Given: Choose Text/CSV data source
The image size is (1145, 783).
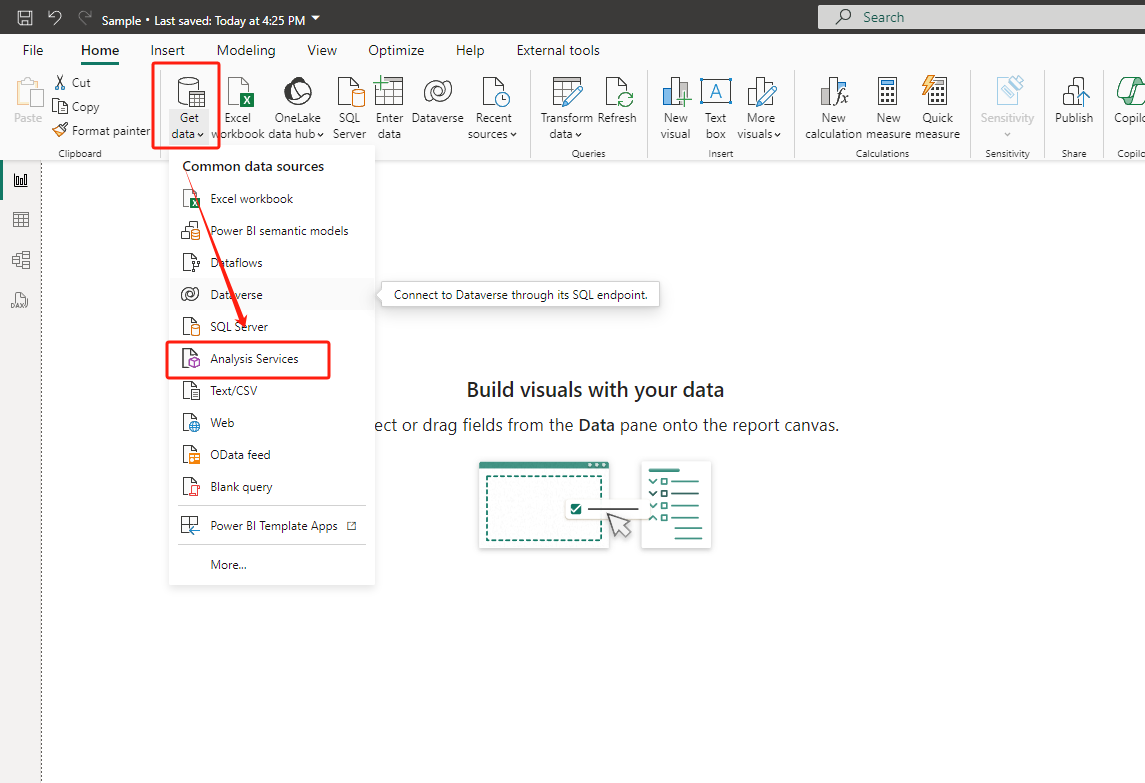Looking at the screenshot, I should (272, 391).
